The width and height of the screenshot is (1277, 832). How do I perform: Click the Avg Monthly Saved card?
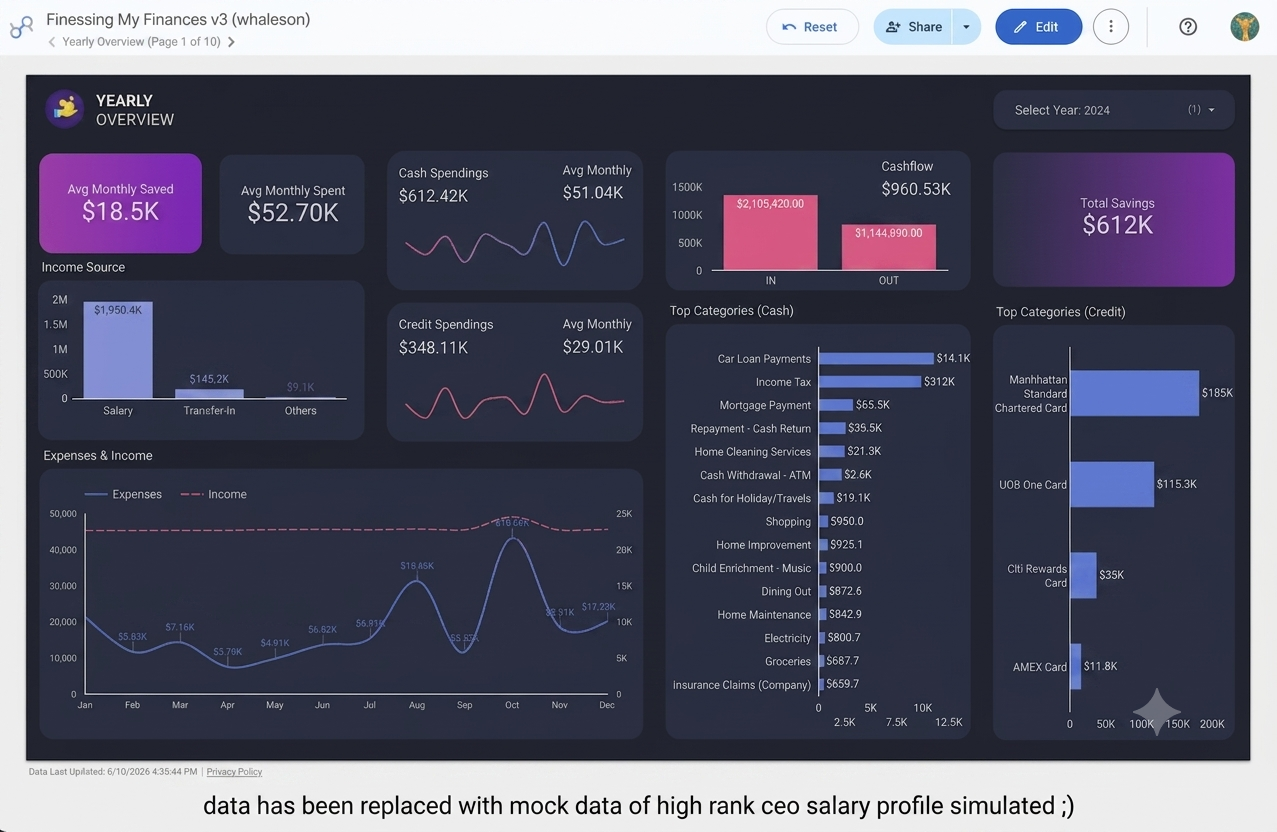pyautogui.click(x=120, y=203)
